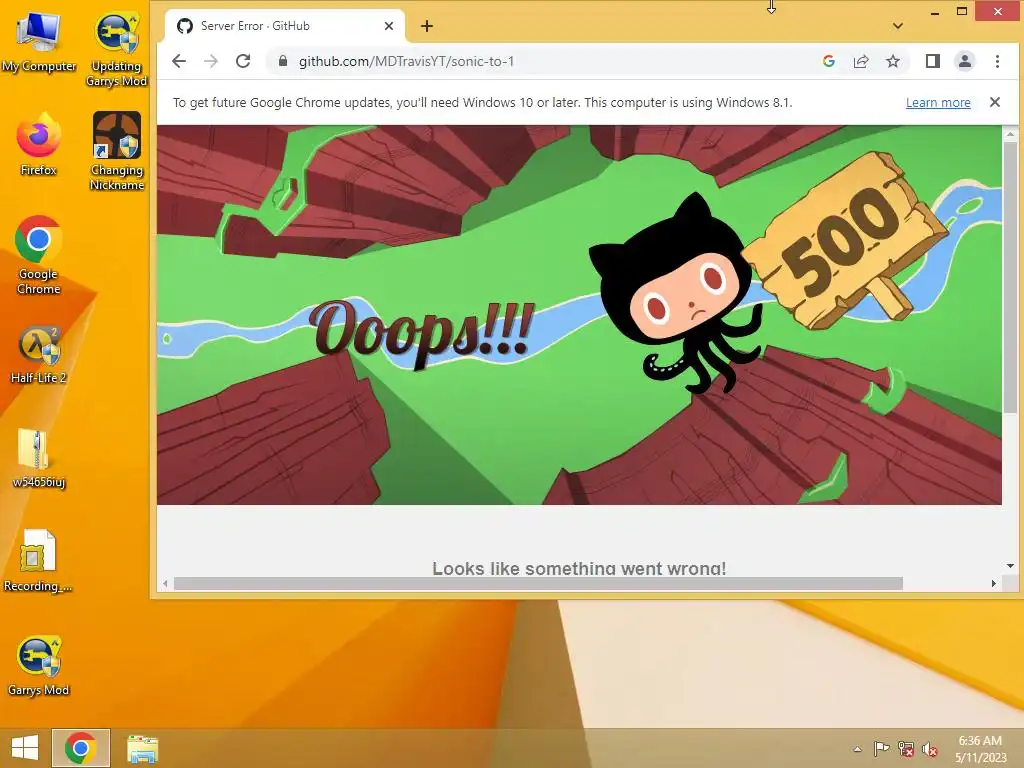Click the vertical scrollbar thumb of the page
Image resolution: width=1024 pixels, height=768 pixels.
1010,277
